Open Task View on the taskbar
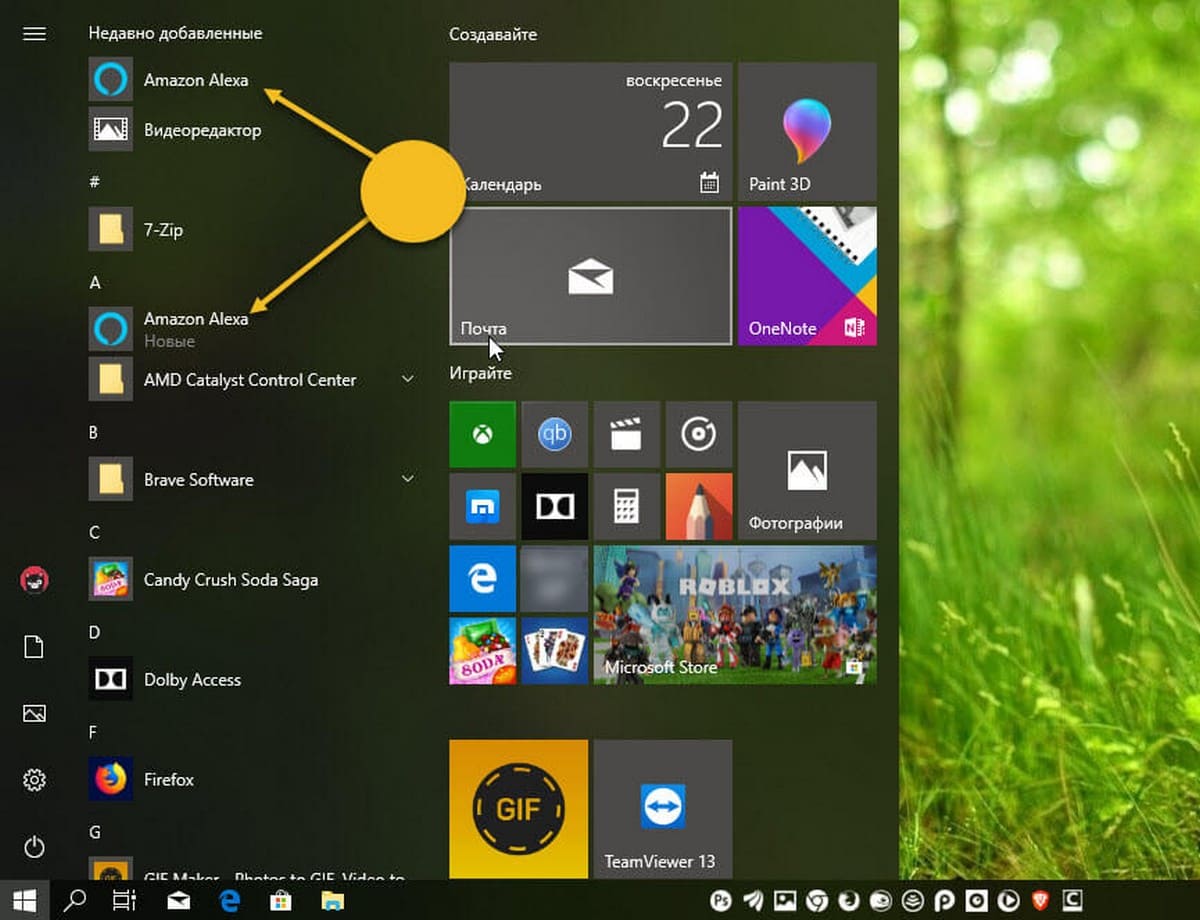This screenshot has height=920, width=1200. [124, 900]
